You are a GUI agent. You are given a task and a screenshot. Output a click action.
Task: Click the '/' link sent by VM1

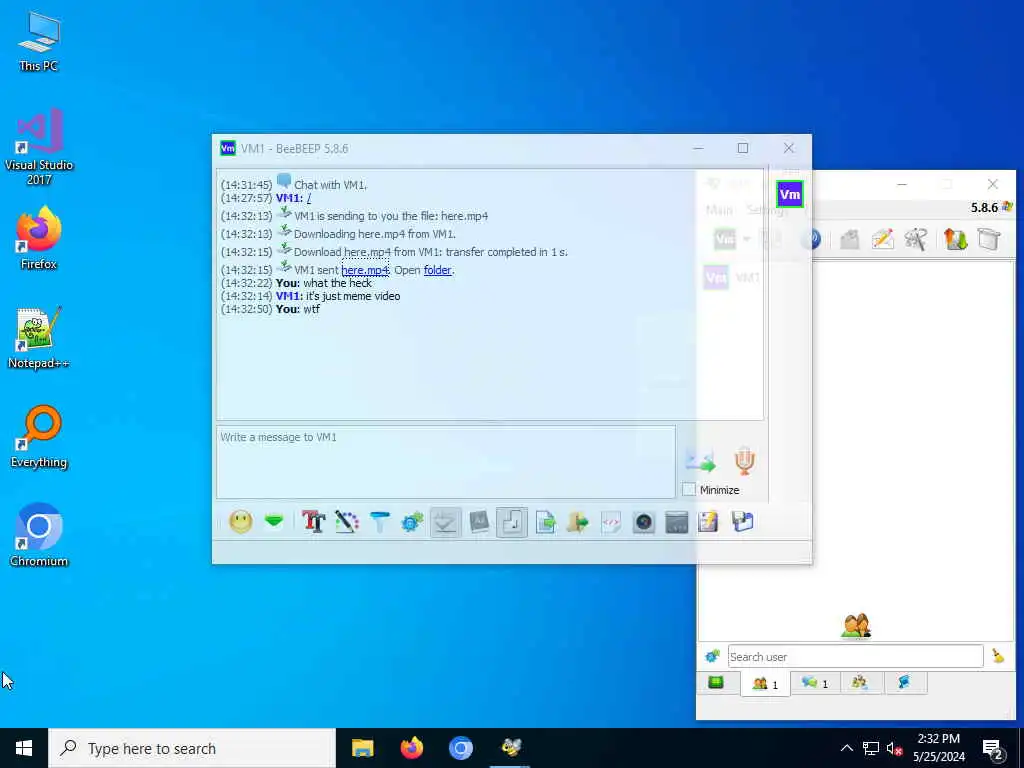(x=309, y=198)
